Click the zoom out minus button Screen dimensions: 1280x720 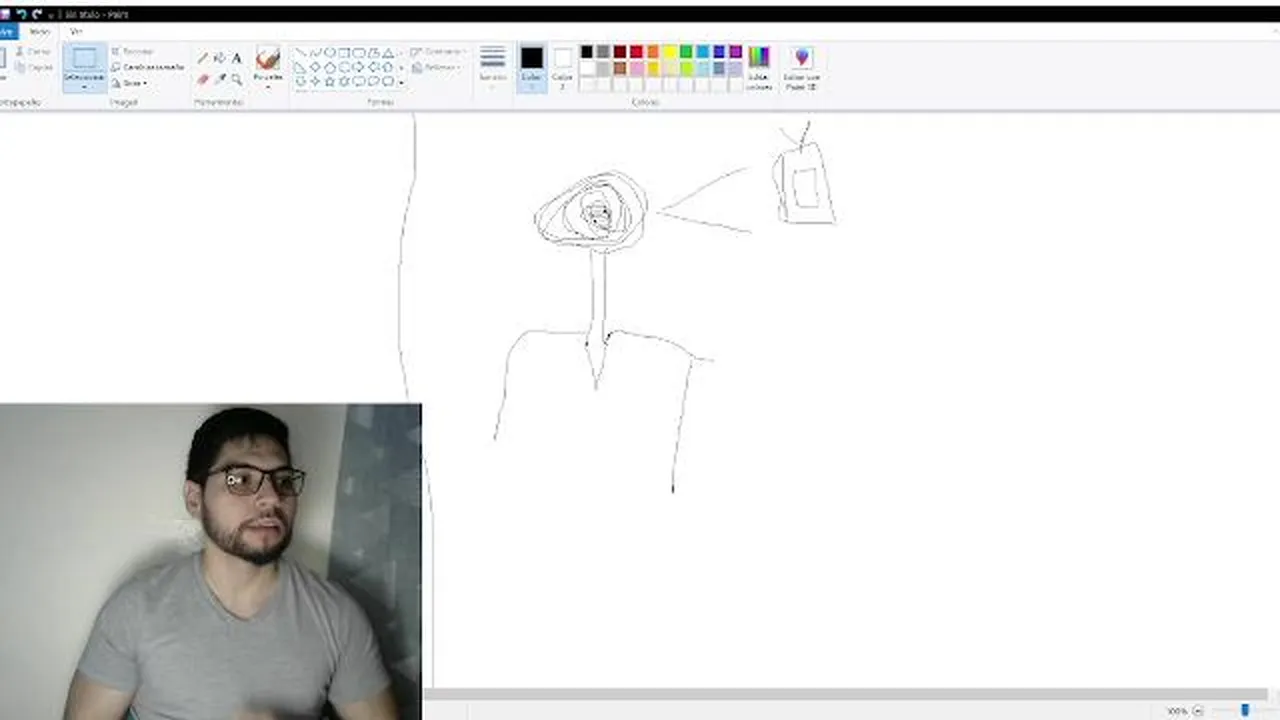tap(1198, 711)
